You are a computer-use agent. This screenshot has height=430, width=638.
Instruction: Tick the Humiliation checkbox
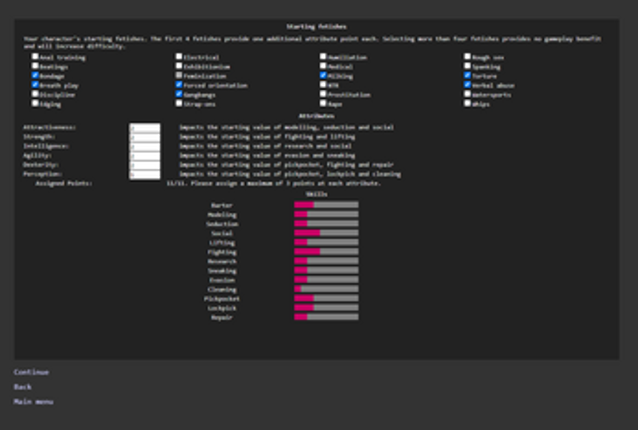tap(323, 57)
